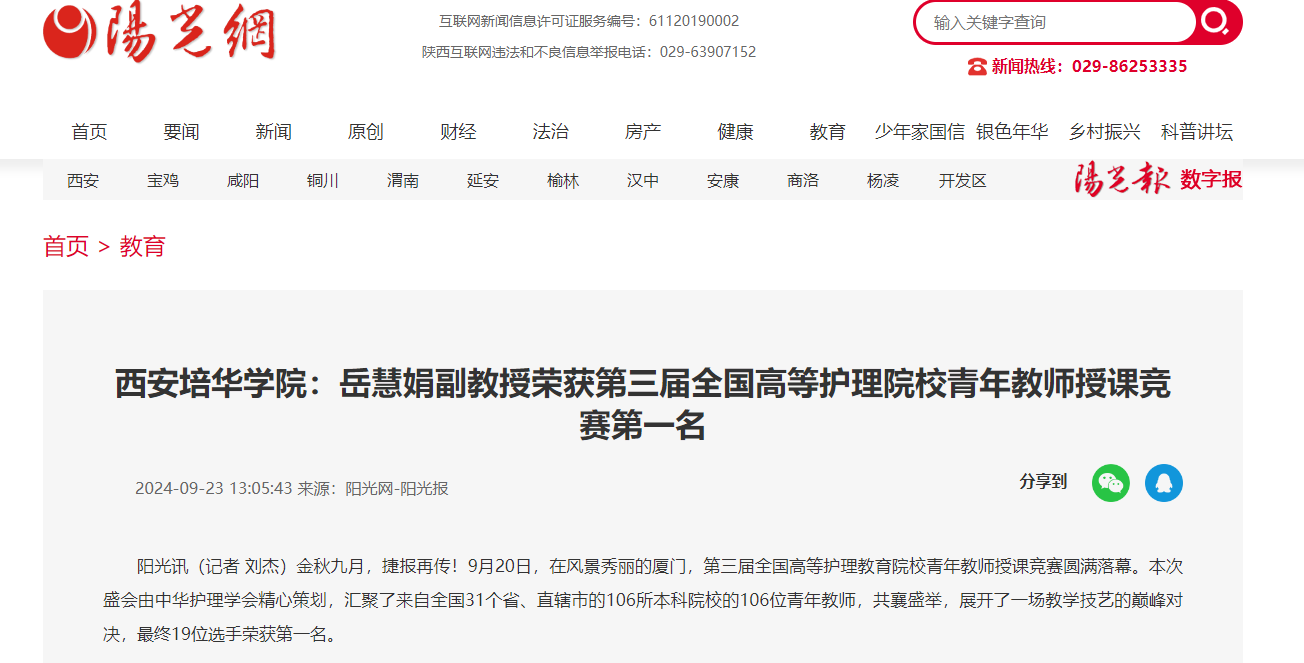Share article via QQ icon

[1163, 483]
